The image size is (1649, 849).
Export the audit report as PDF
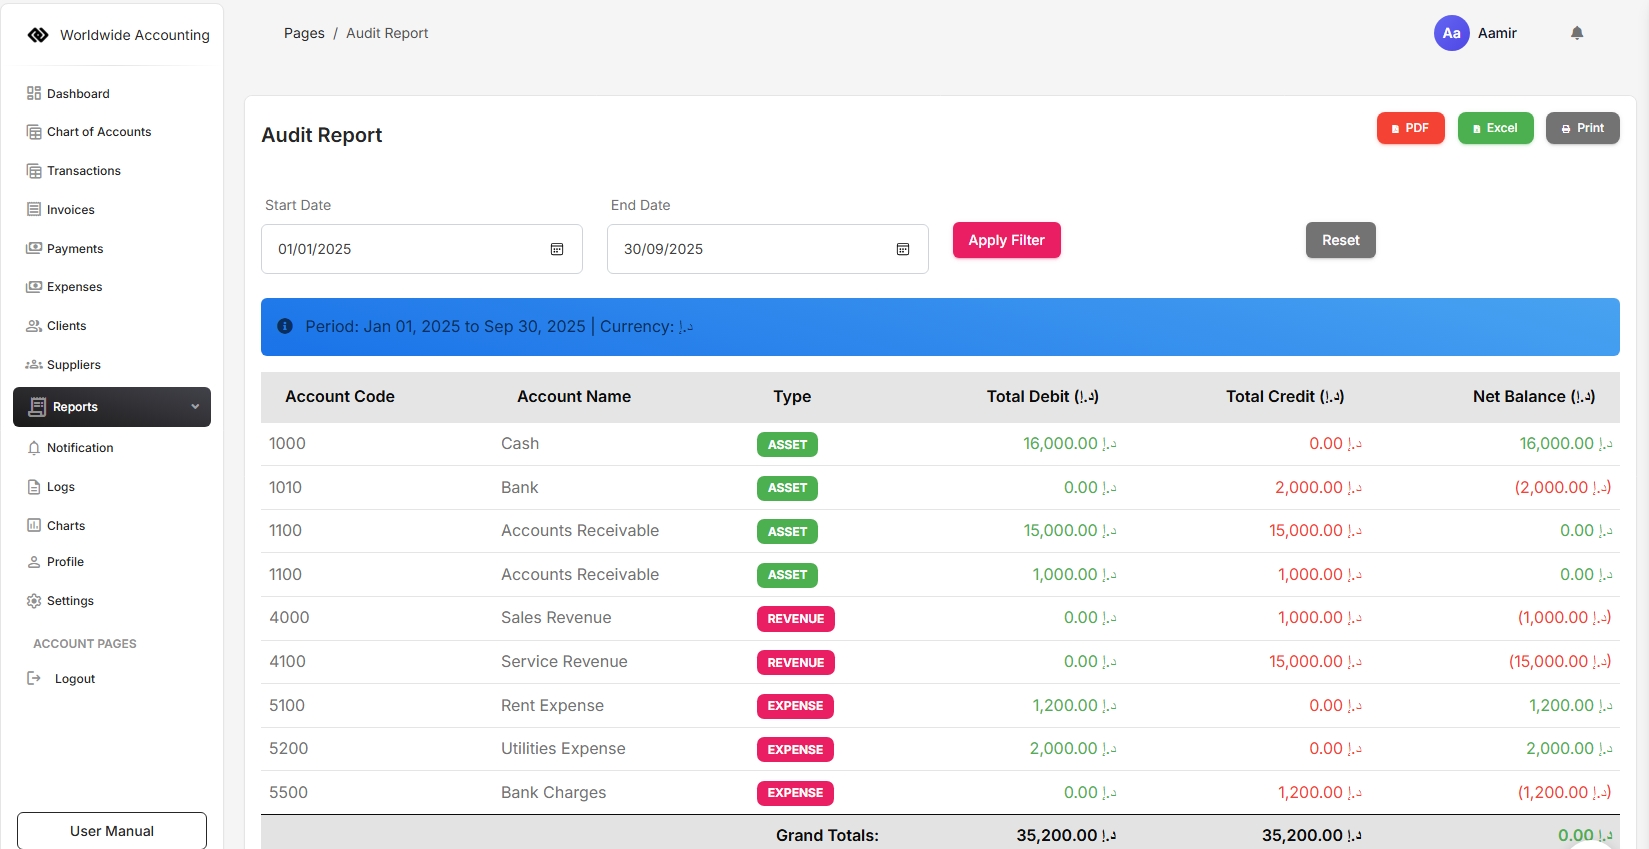pos(1410,128)
